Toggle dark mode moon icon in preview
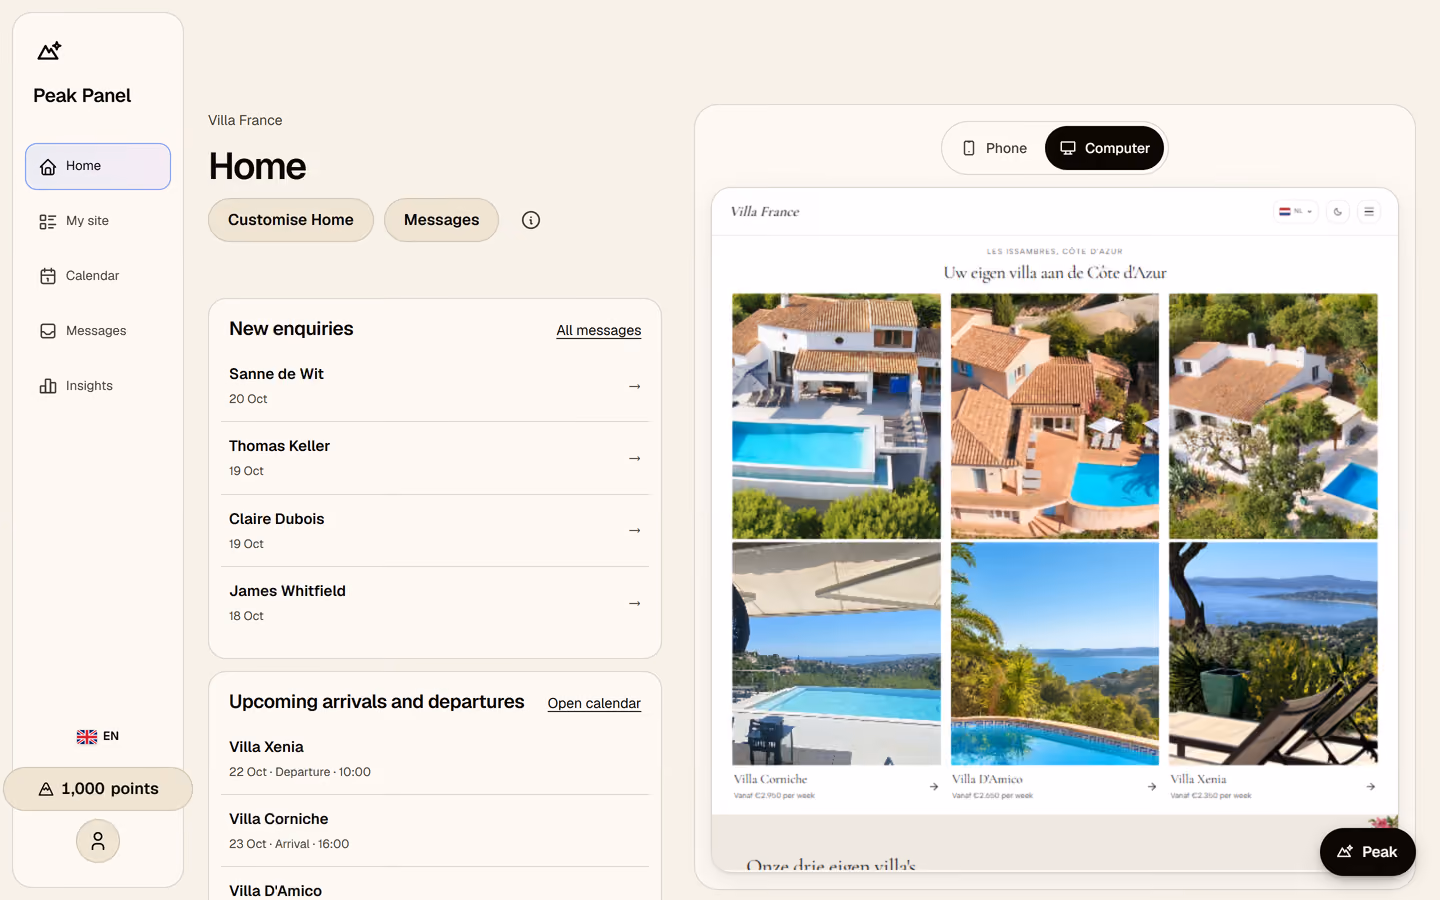The image size is (1440, 900). (x=1338, y=212)
